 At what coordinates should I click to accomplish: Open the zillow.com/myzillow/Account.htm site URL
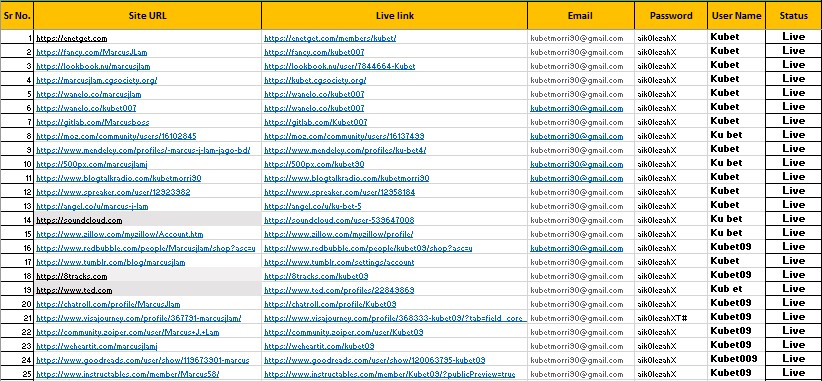[120, 234]
